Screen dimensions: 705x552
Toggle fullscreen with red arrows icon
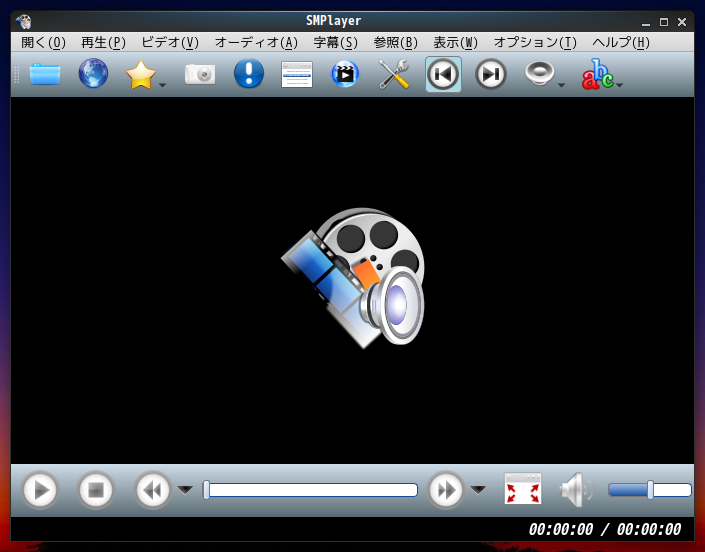pyautogui.click(x=522, y=488)
